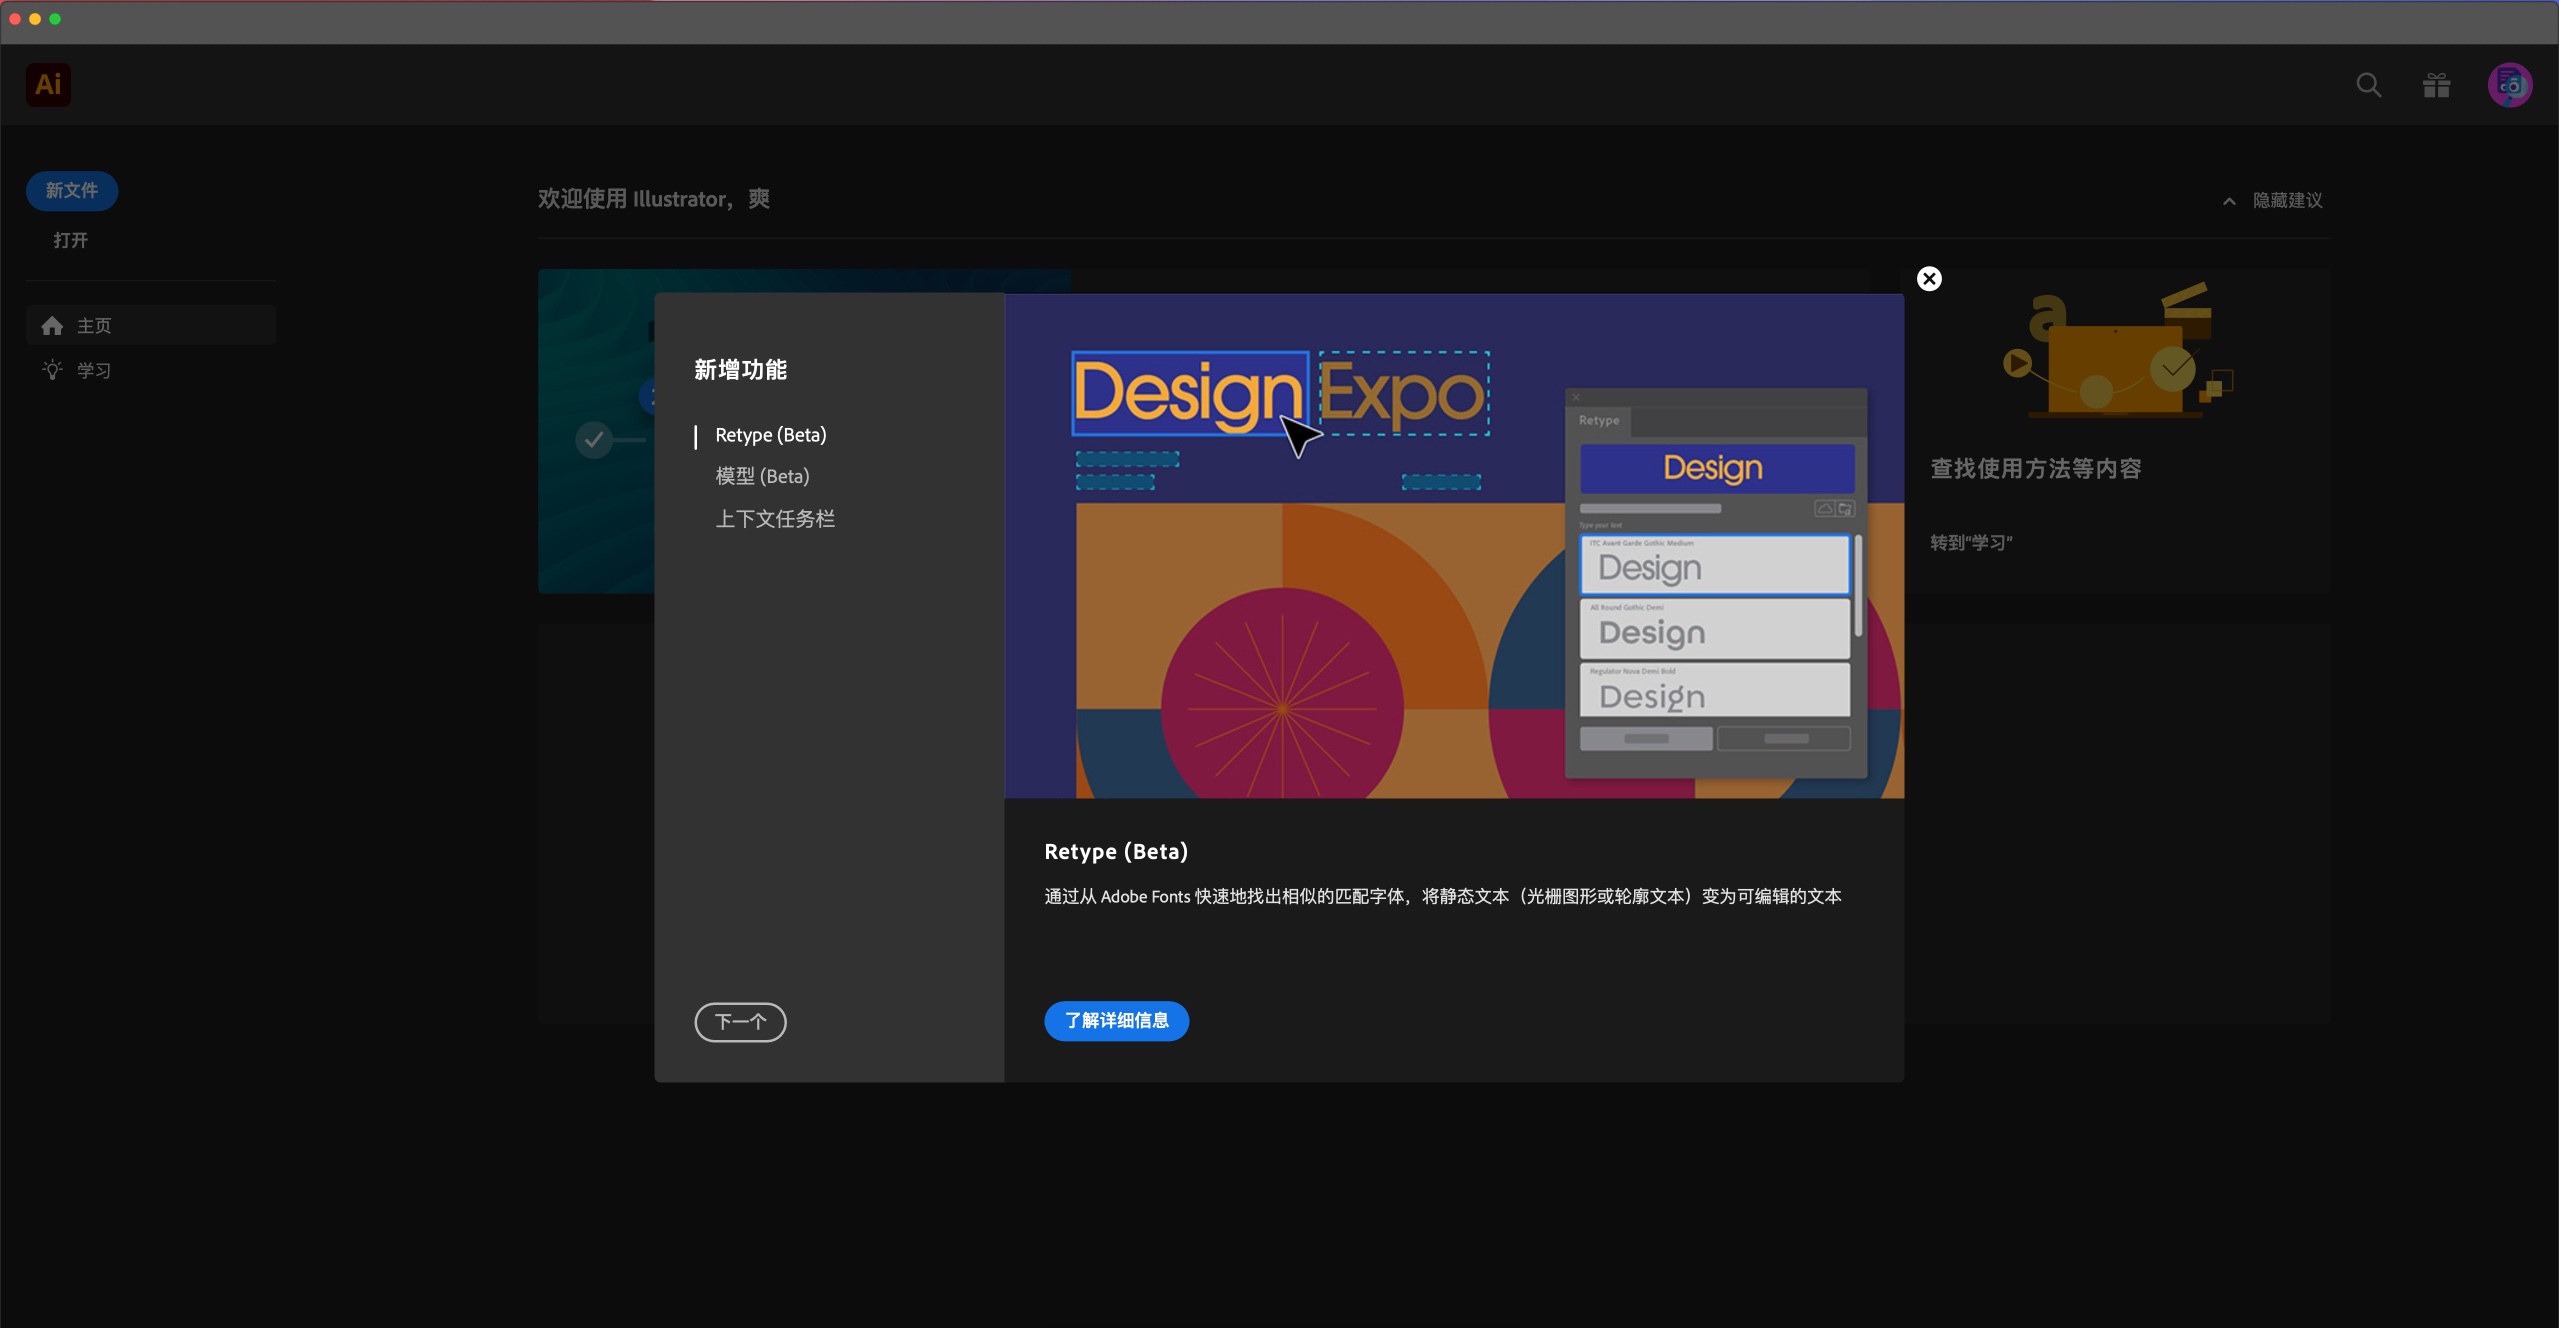Click welcome text 欢迎使用 Illustrator
The height and width of the screenshot is (1328, 2559).
point(654,199)
